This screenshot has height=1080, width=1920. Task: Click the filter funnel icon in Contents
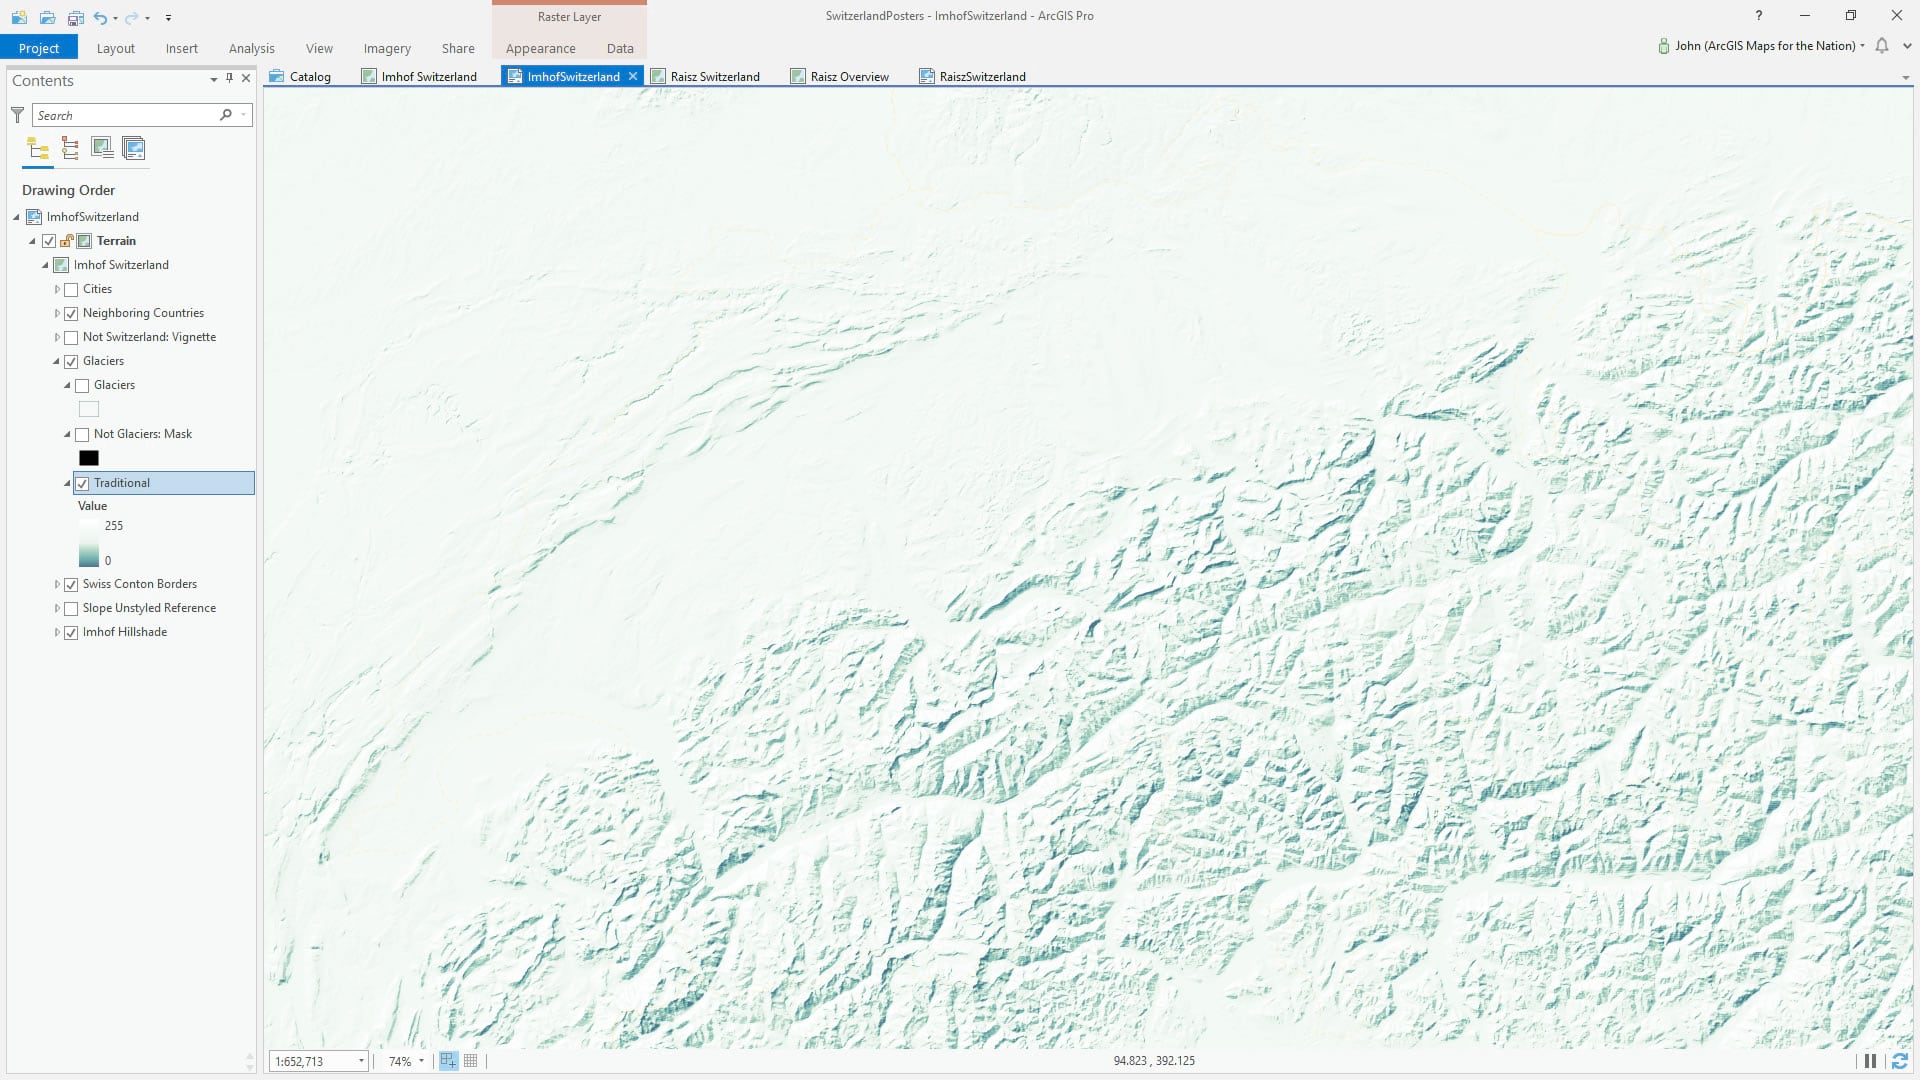coord(17,115)
